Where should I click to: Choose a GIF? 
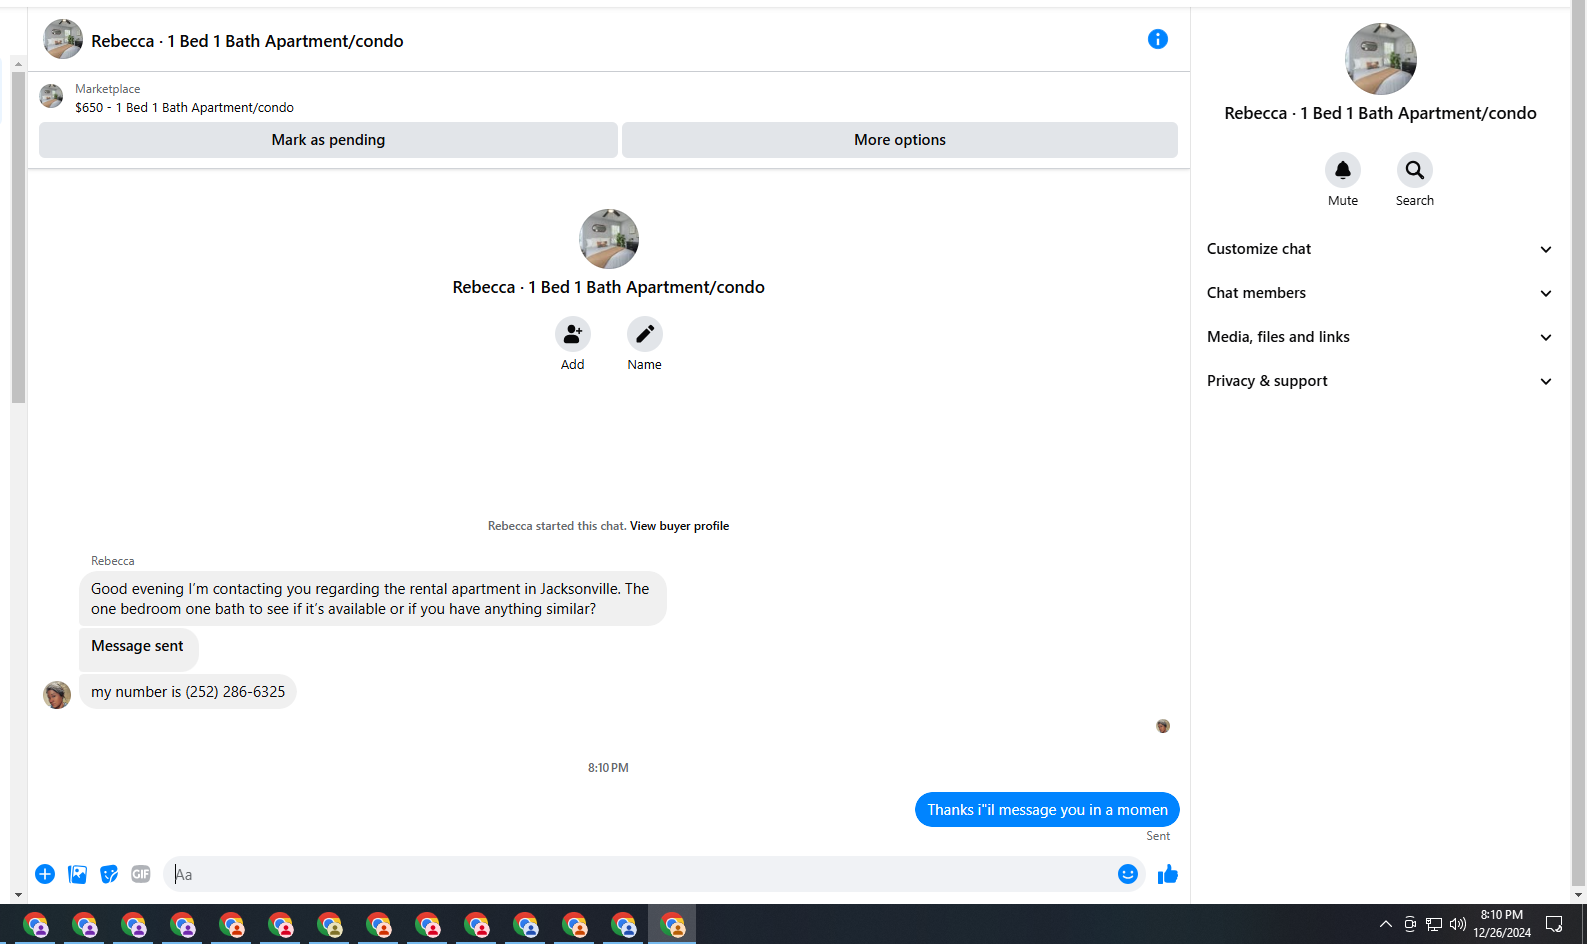point(141,874)
